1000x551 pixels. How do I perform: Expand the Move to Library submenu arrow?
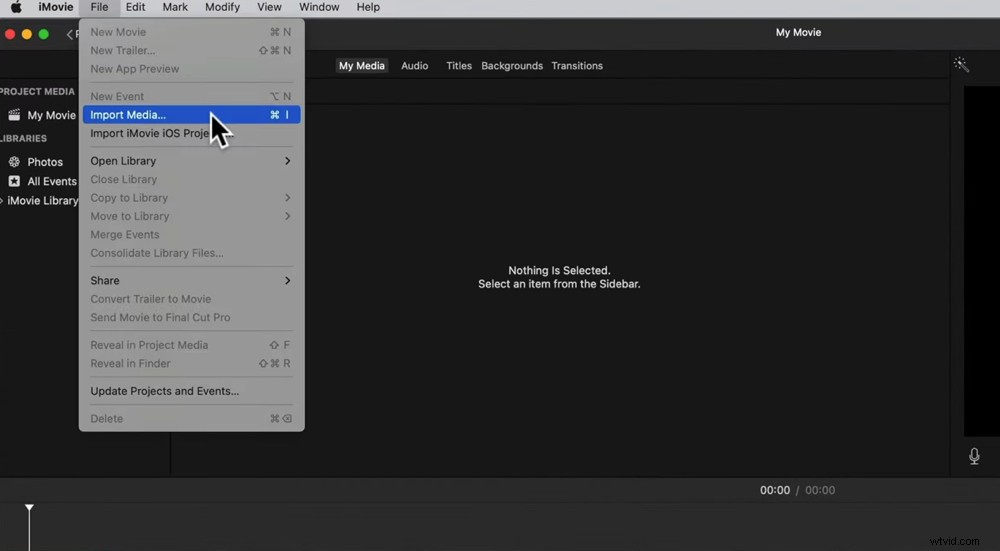[288, 216]
